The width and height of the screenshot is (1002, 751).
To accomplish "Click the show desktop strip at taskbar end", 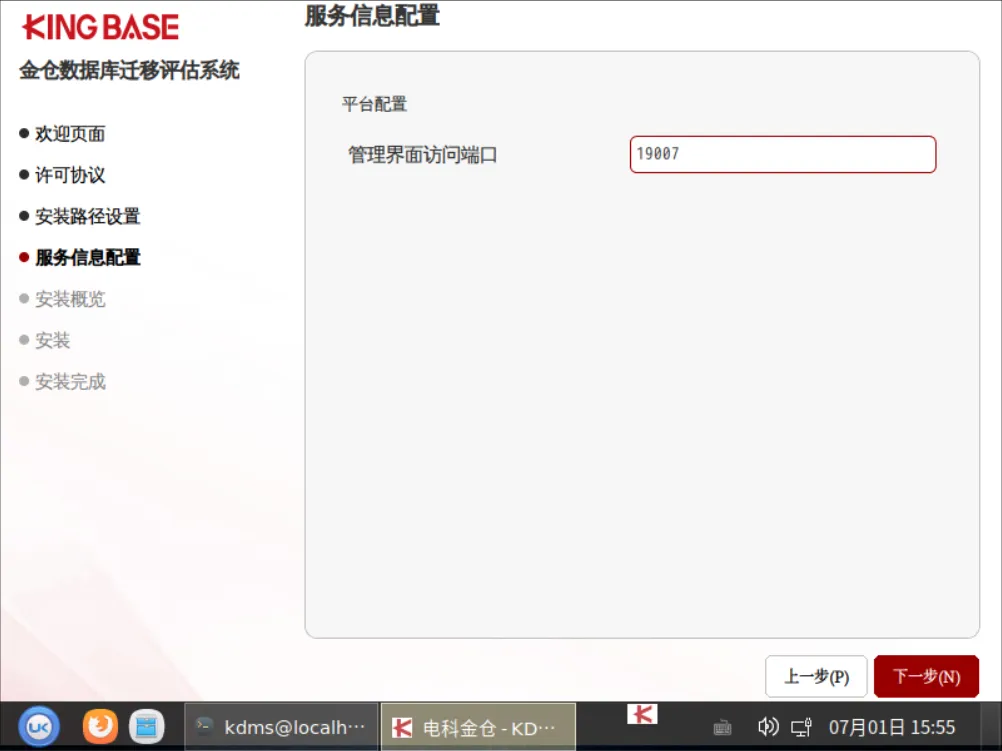I will pyautogui.click(x=991, y=727).
